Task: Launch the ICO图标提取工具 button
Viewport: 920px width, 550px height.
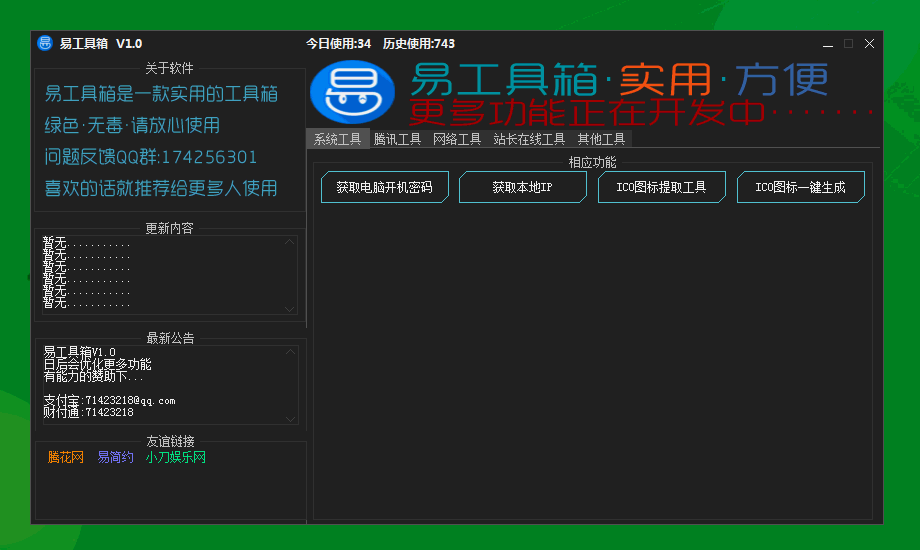Action: [x=662, y=187]
